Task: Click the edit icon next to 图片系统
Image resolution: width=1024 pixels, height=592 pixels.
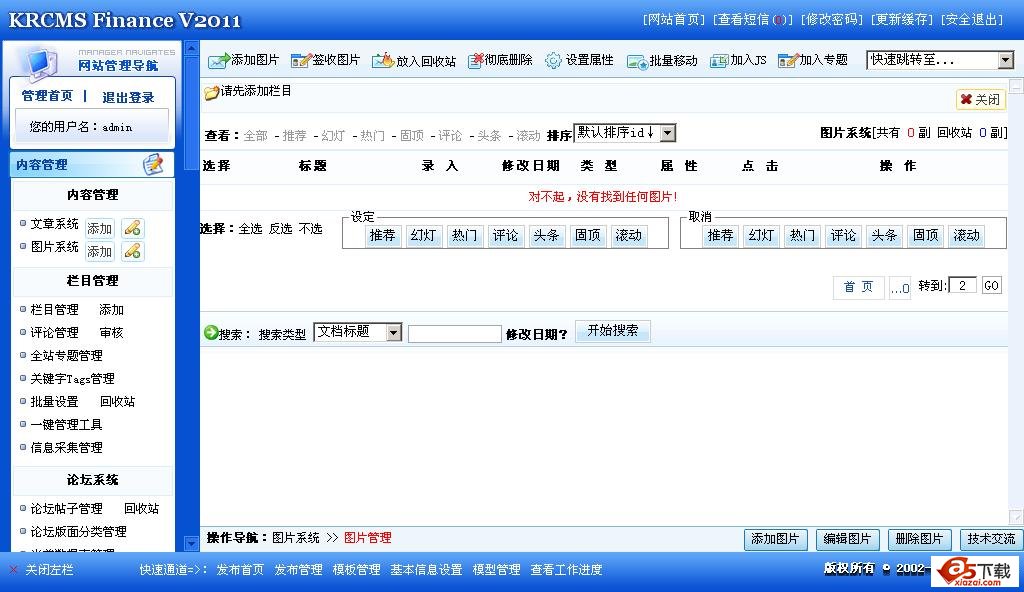Action: coord(133,251)
